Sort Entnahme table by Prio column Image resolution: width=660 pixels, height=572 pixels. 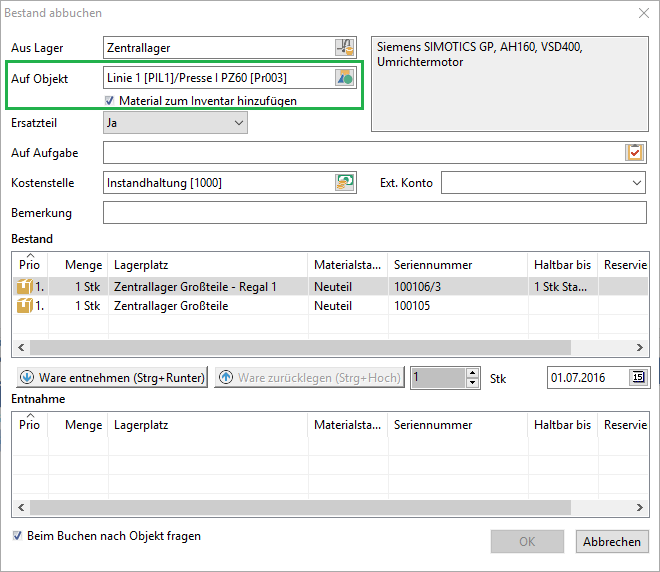pos(30,425)
